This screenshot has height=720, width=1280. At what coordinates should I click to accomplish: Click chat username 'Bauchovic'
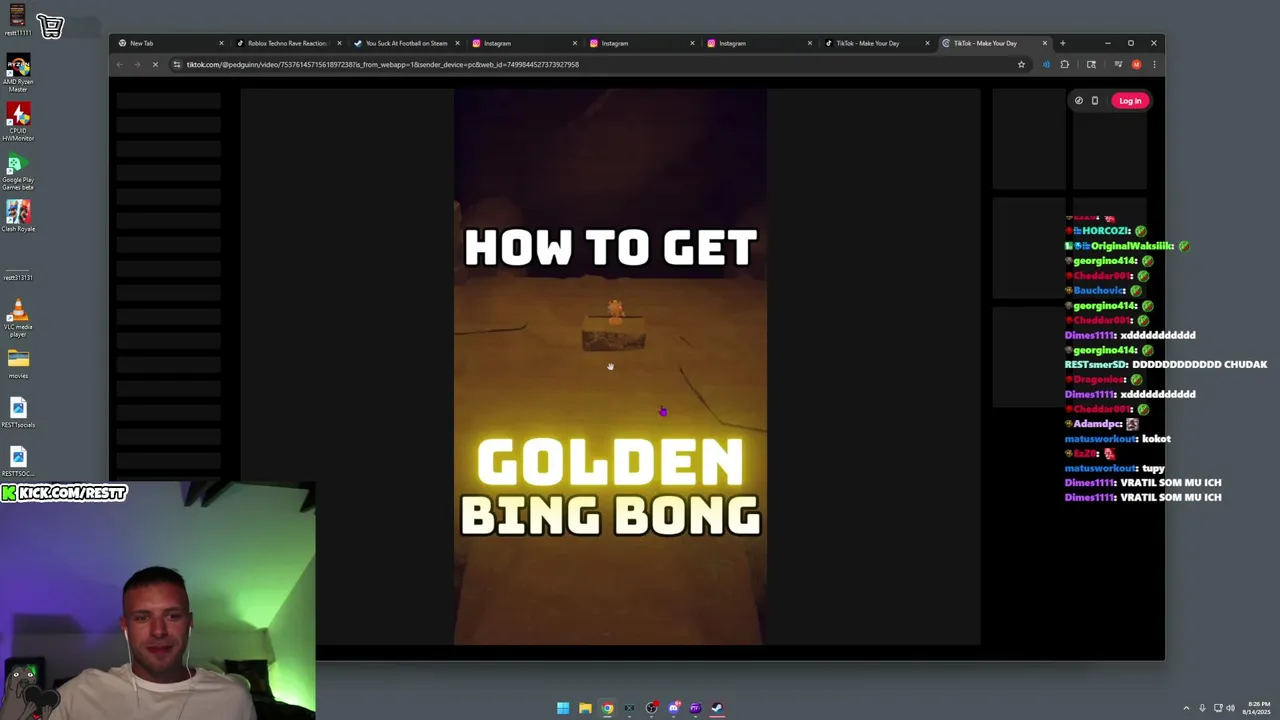(1100, 291)
